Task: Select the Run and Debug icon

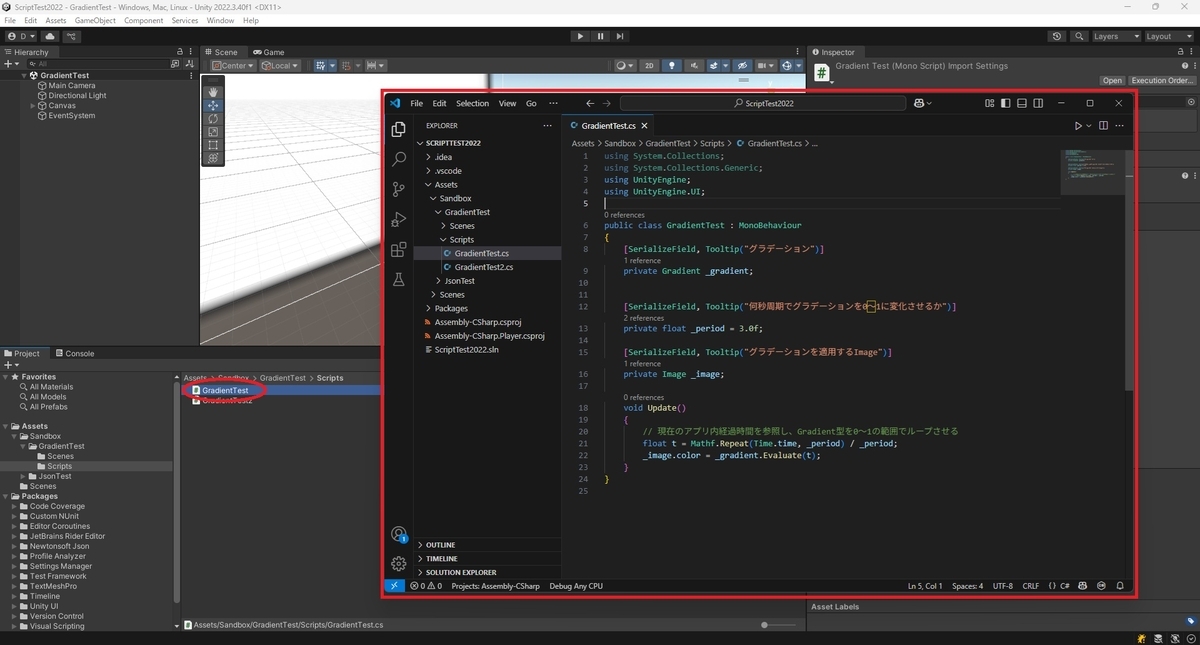Action: pyautogui.click(x=398, y=219)
